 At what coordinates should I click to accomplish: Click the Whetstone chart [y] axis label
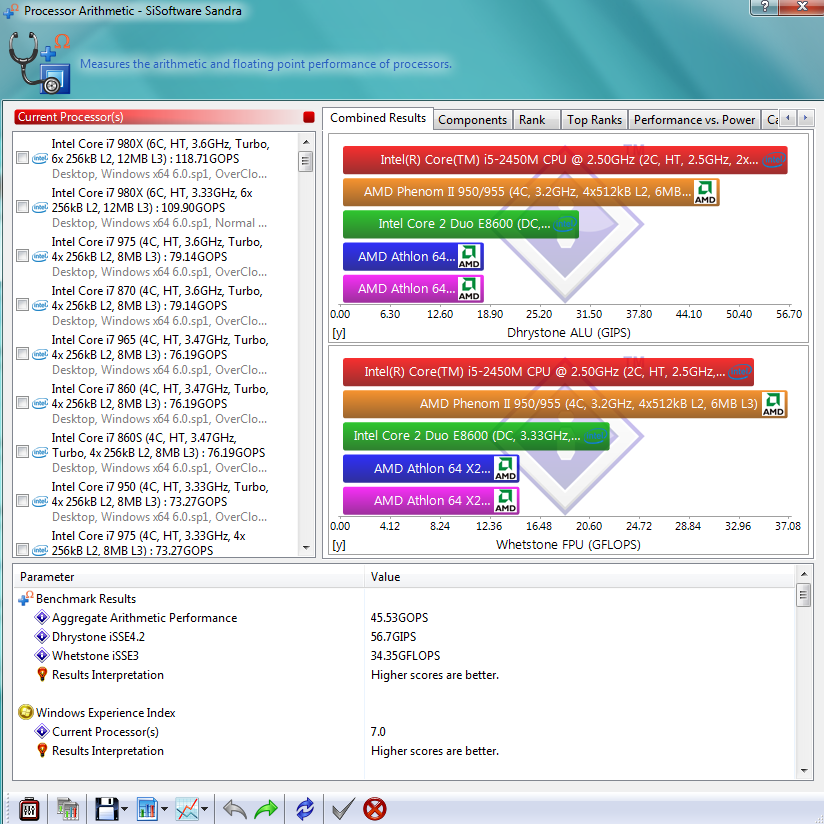click(x=339, y=545)
